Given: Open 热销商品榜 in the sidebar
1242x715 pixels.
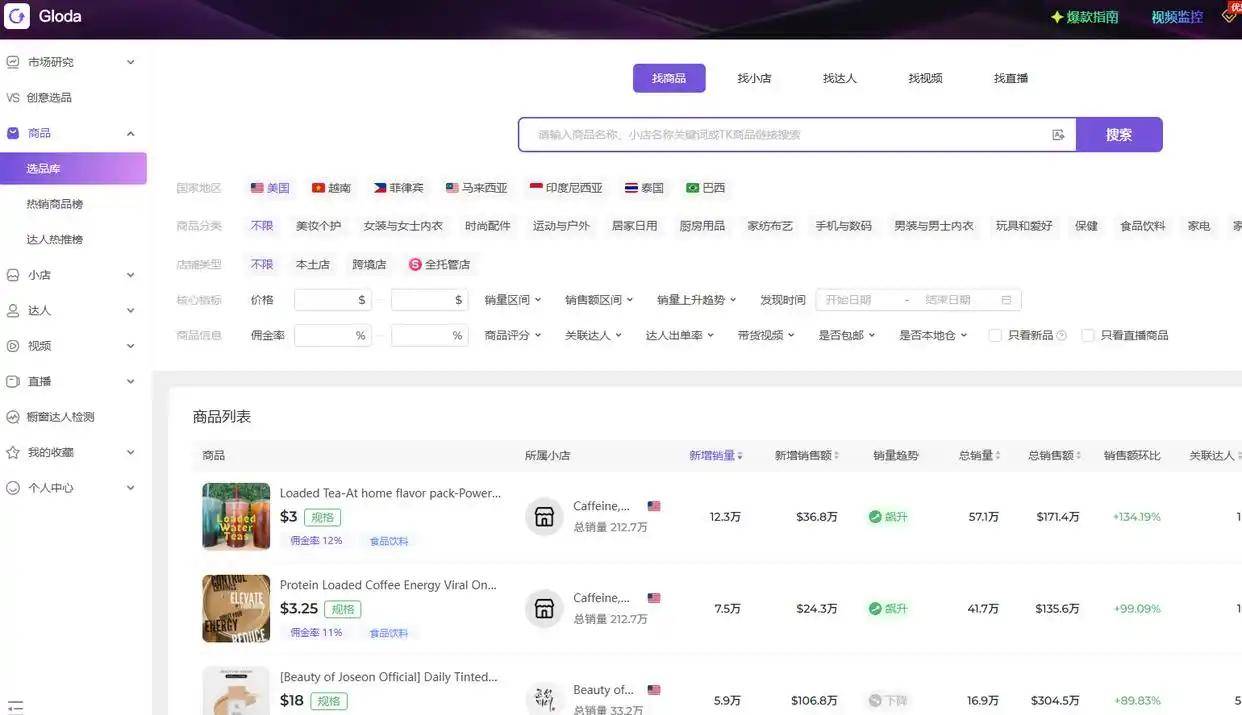Looking at the screenshot, I should pos(55,204).
